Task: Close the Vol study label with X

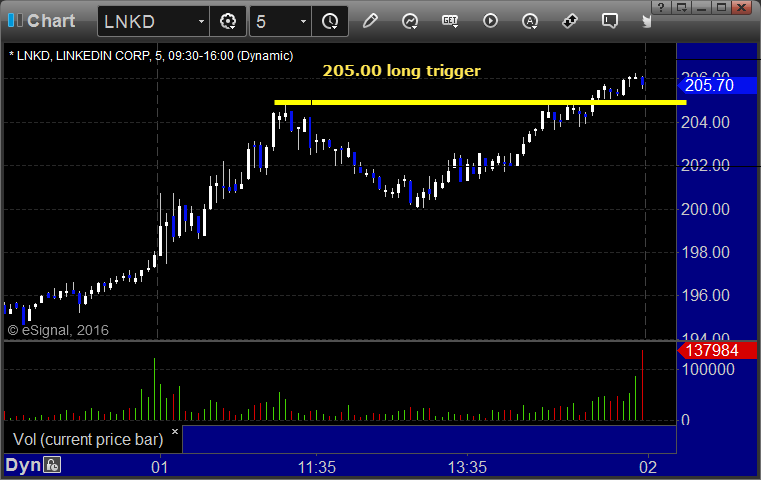Action: [175, 431]
